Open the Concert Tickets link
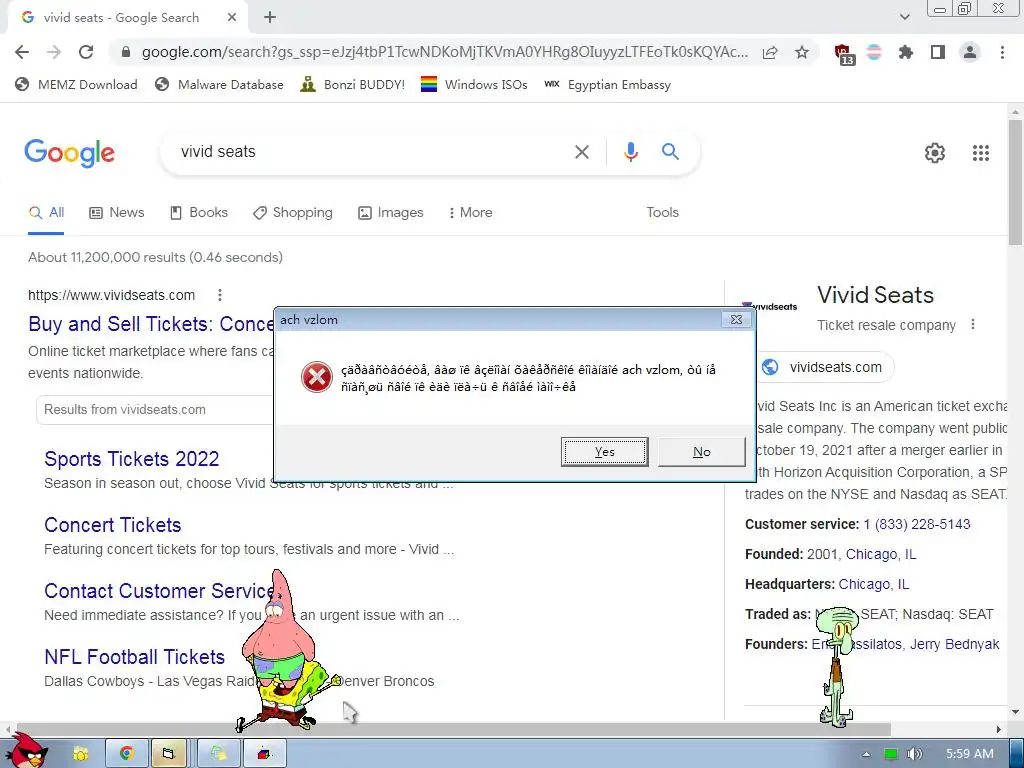Viewport: 1024px width, 768px height. coord(112,525)
